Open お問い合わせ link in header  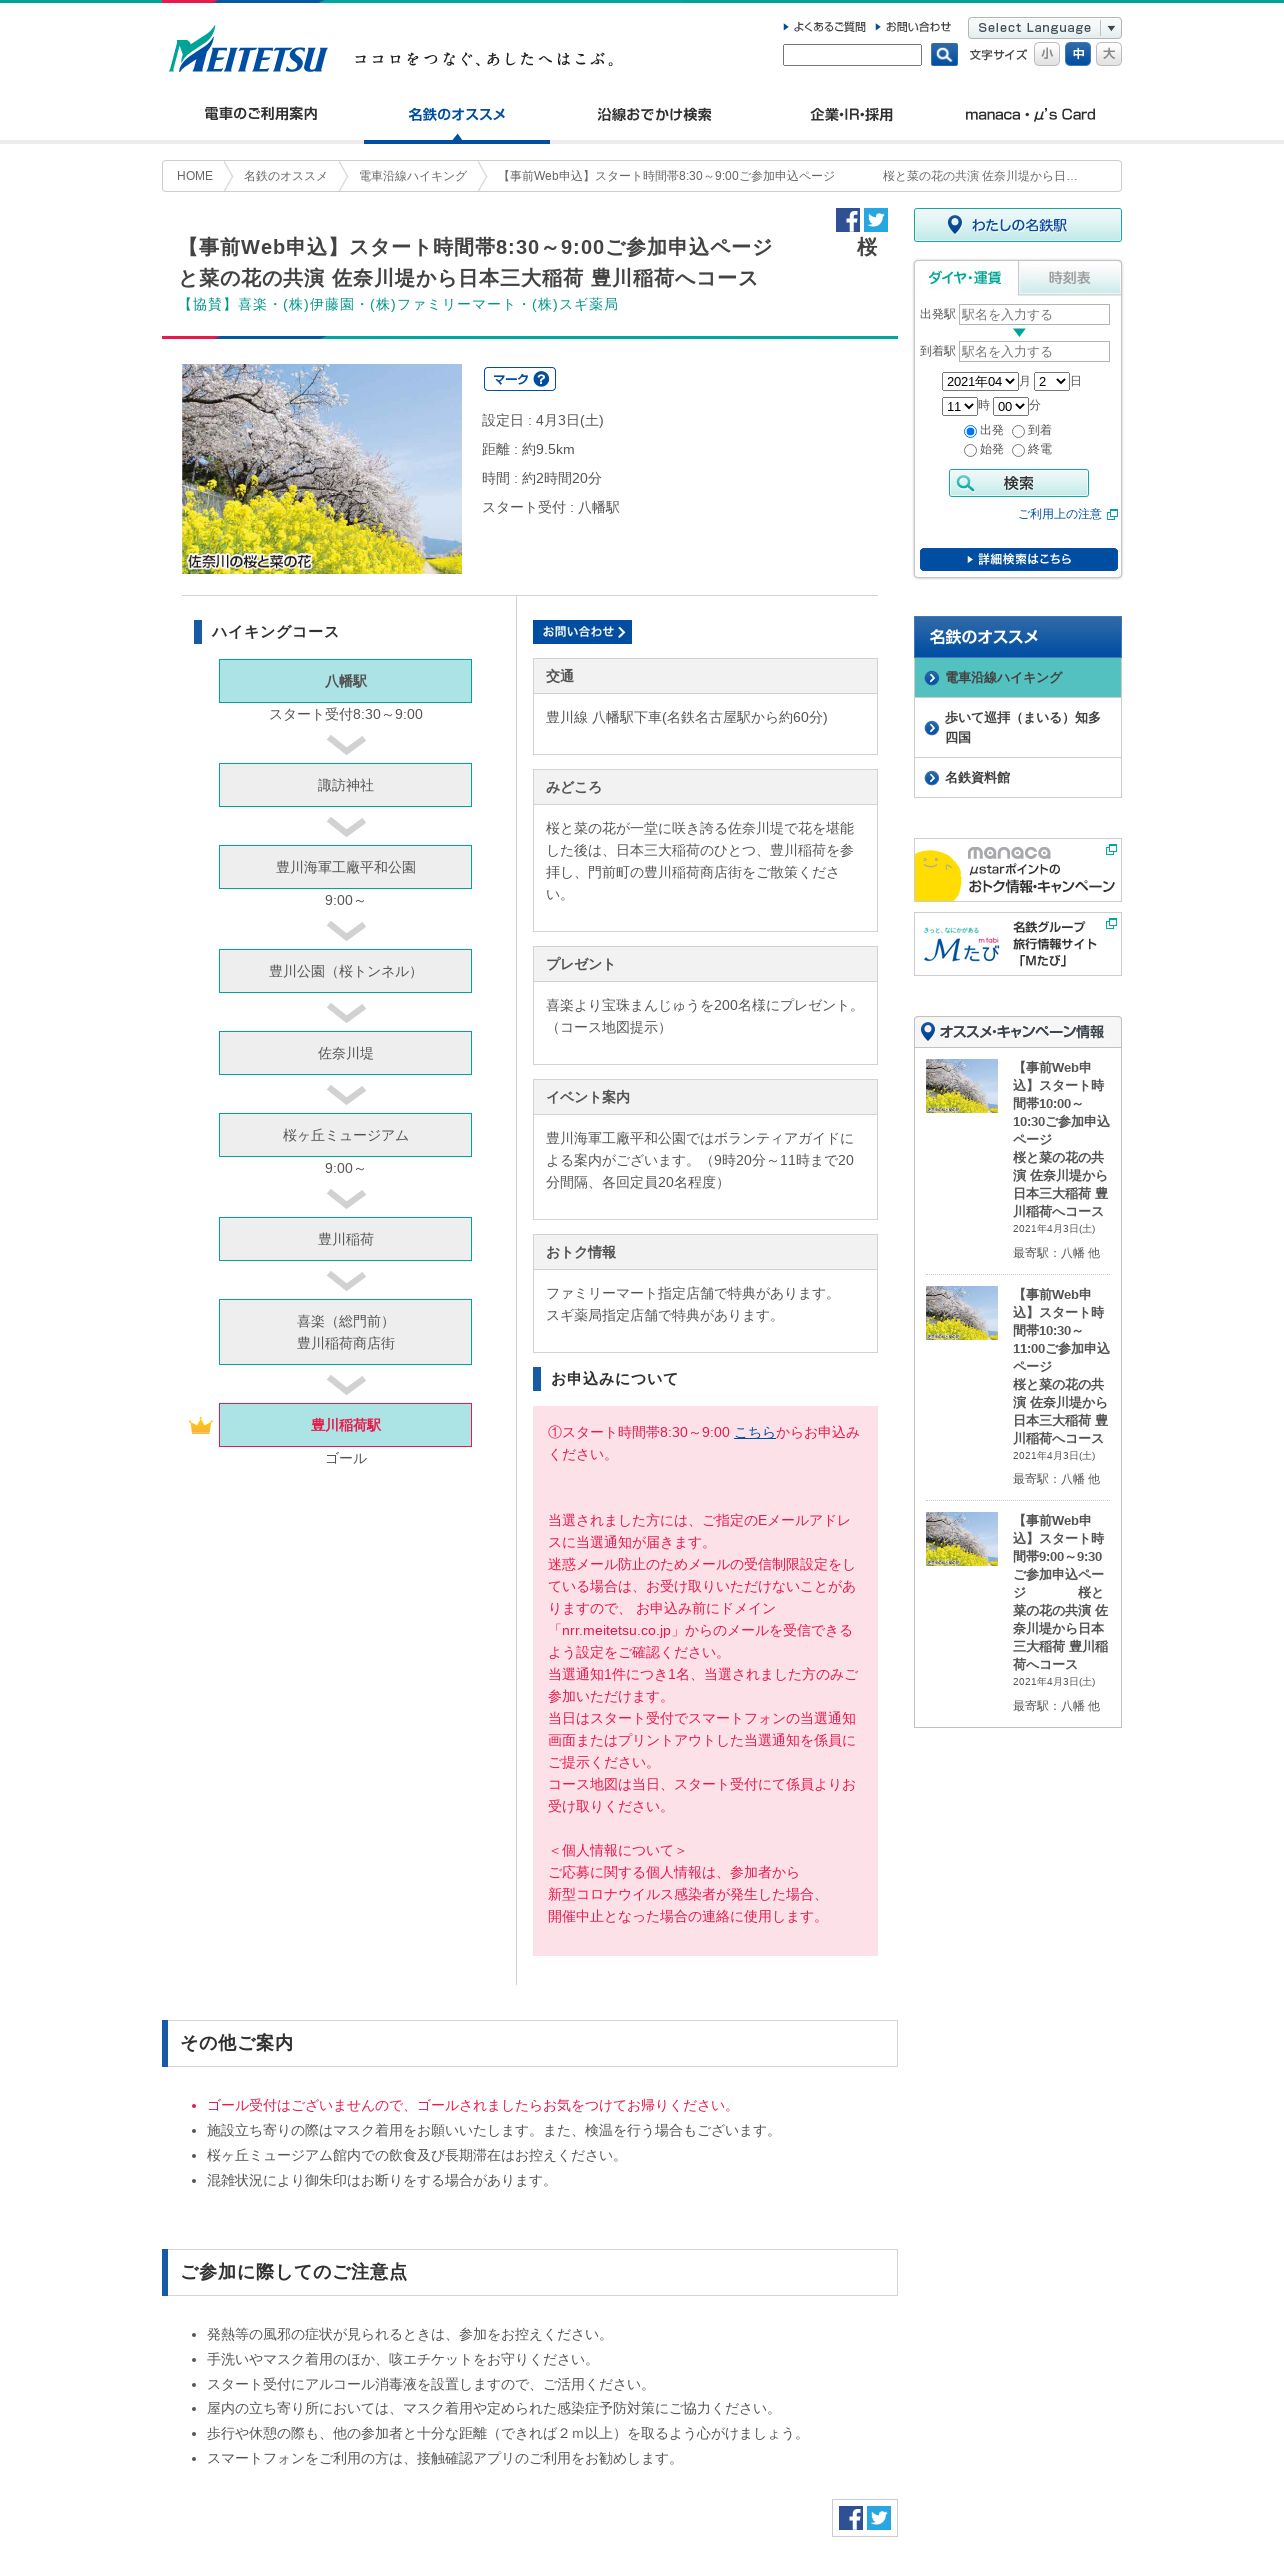point(914,27)
